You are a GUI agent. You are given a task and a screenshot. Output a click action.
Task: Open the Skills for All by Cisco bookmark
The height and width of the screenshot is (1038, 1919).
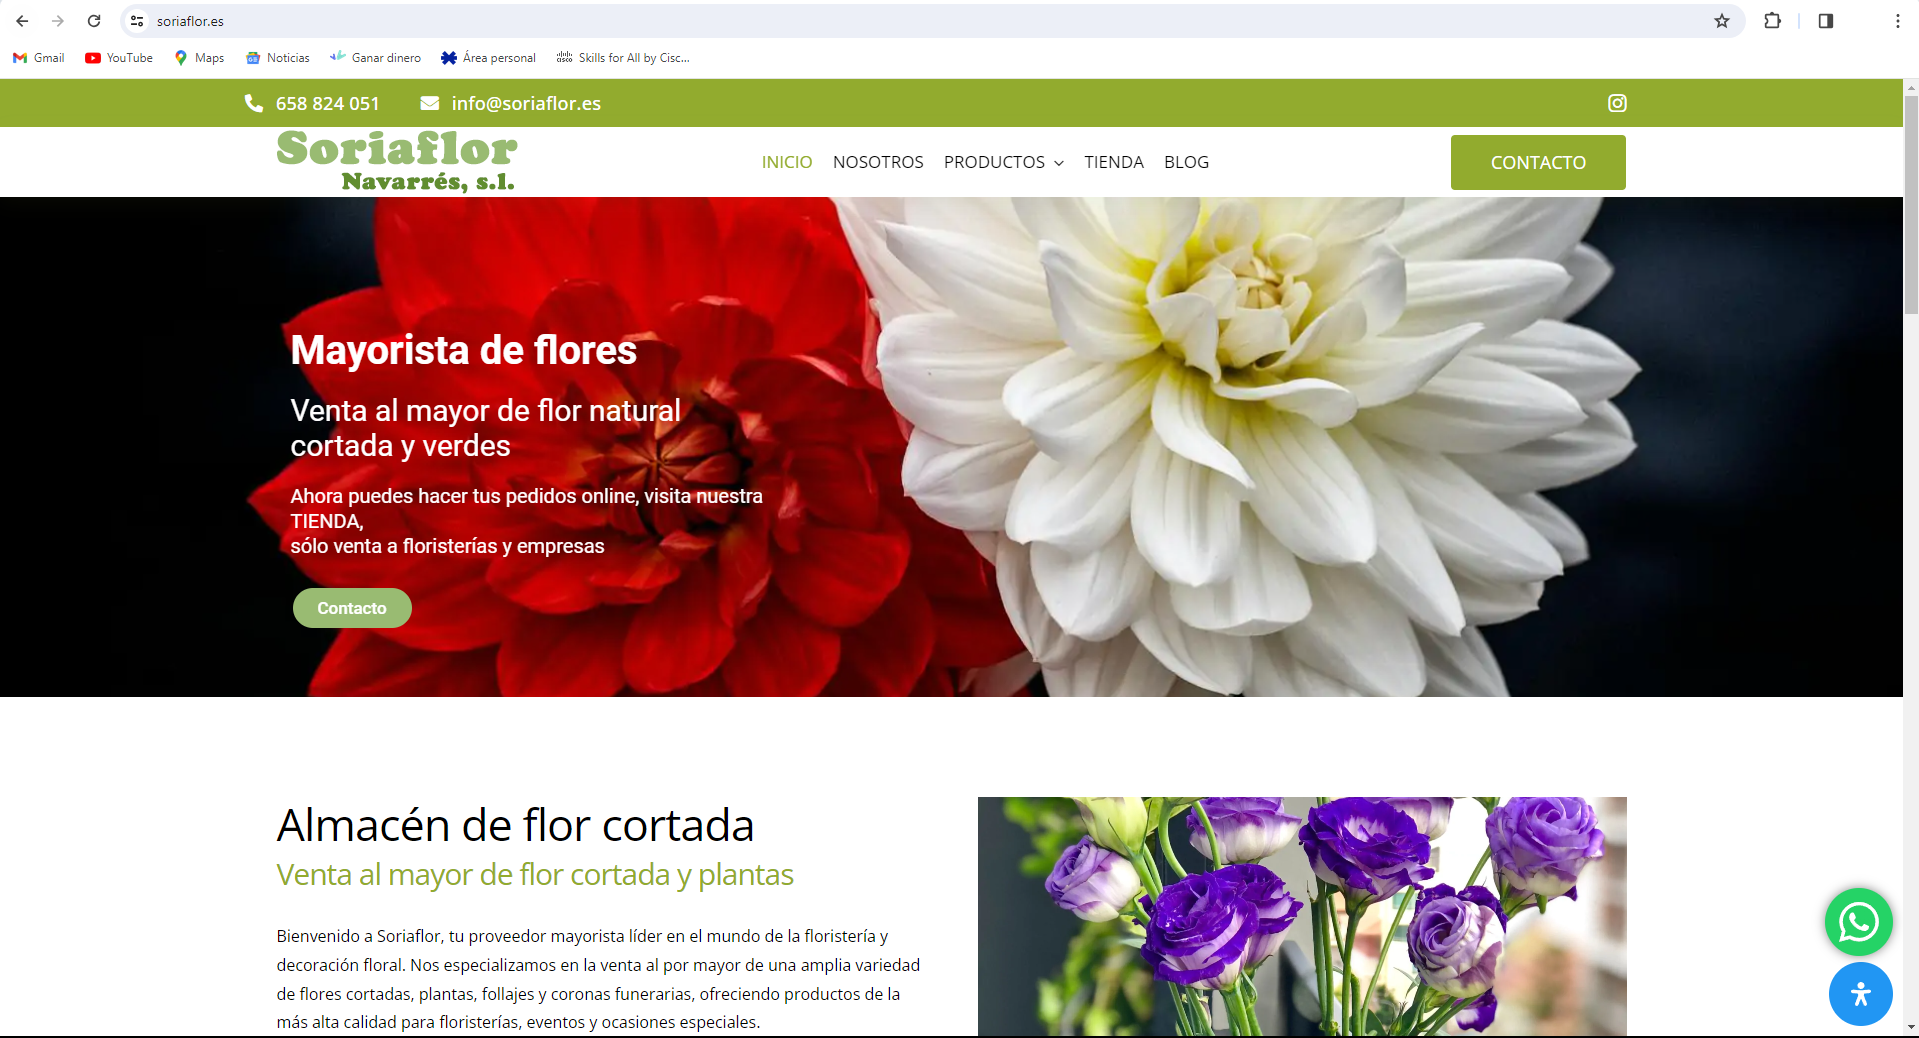click(x=623, y=58)
